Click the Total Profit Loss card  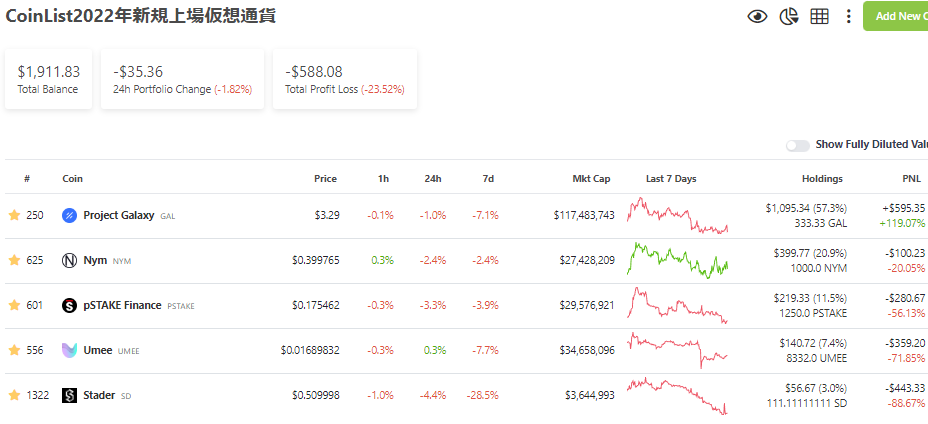(x=345, y=79)
